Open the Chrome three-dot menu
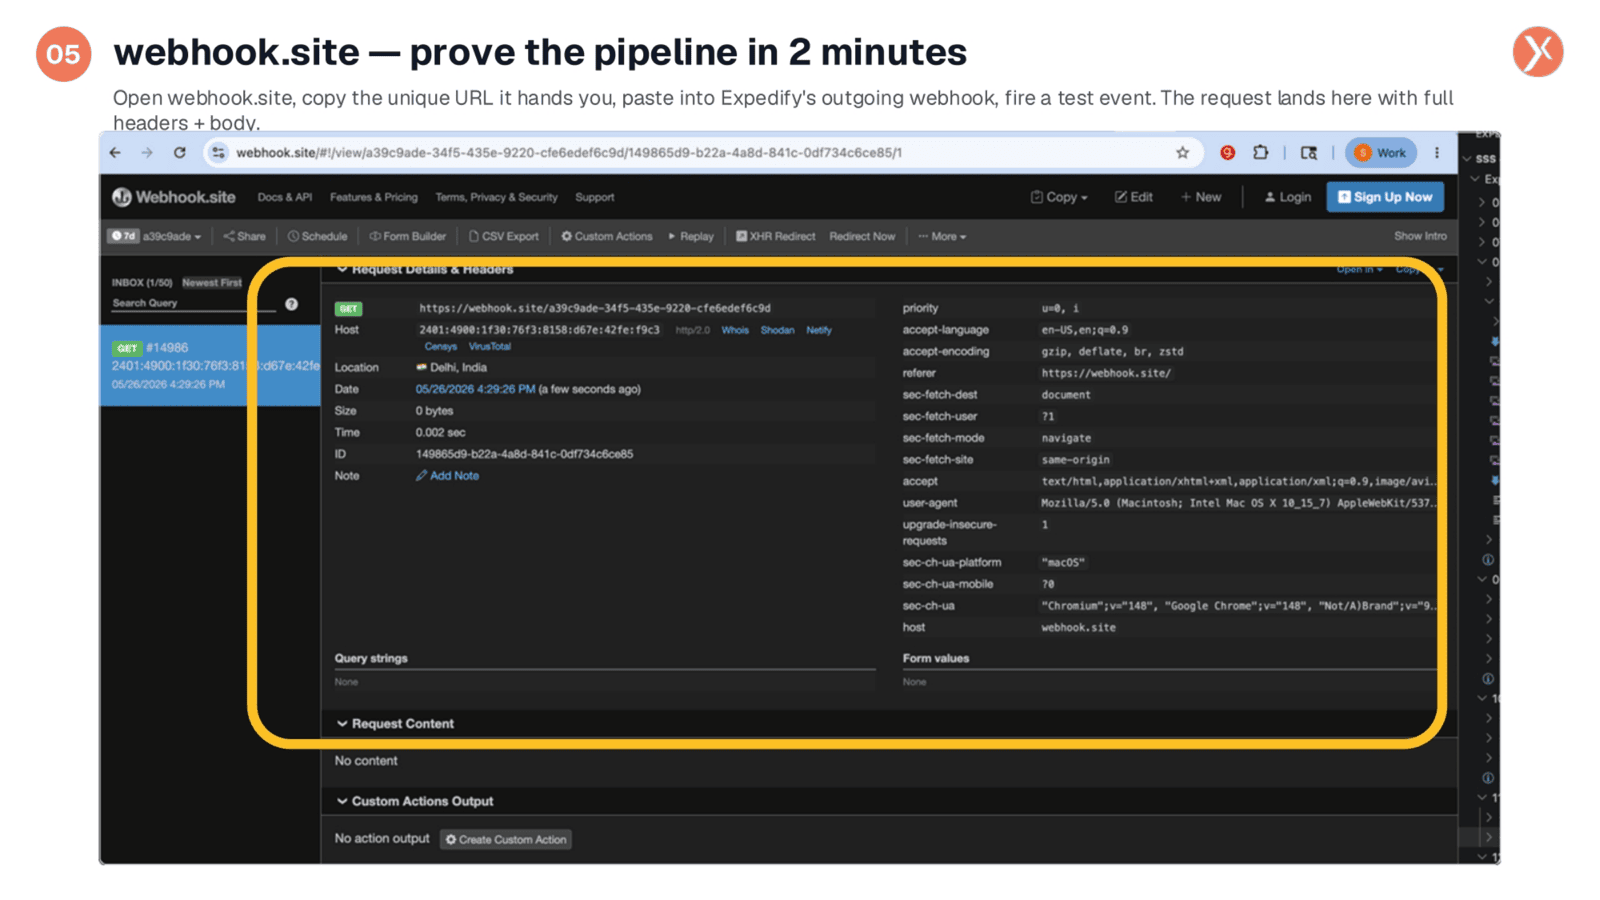 click(1437, 153)
